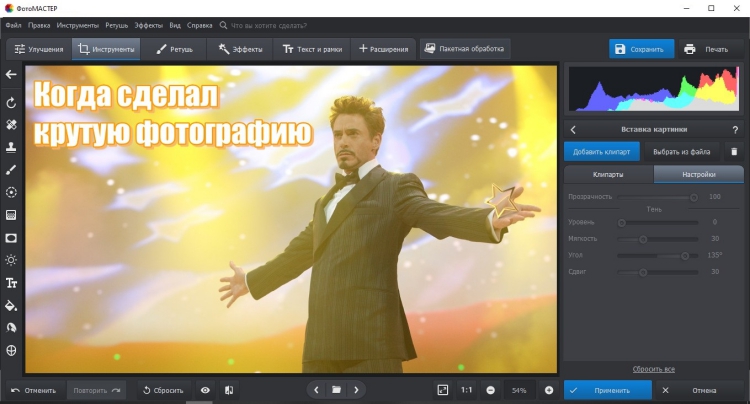
Task: Select the bottom circular crosshair tool
Action: pos(11,350)
